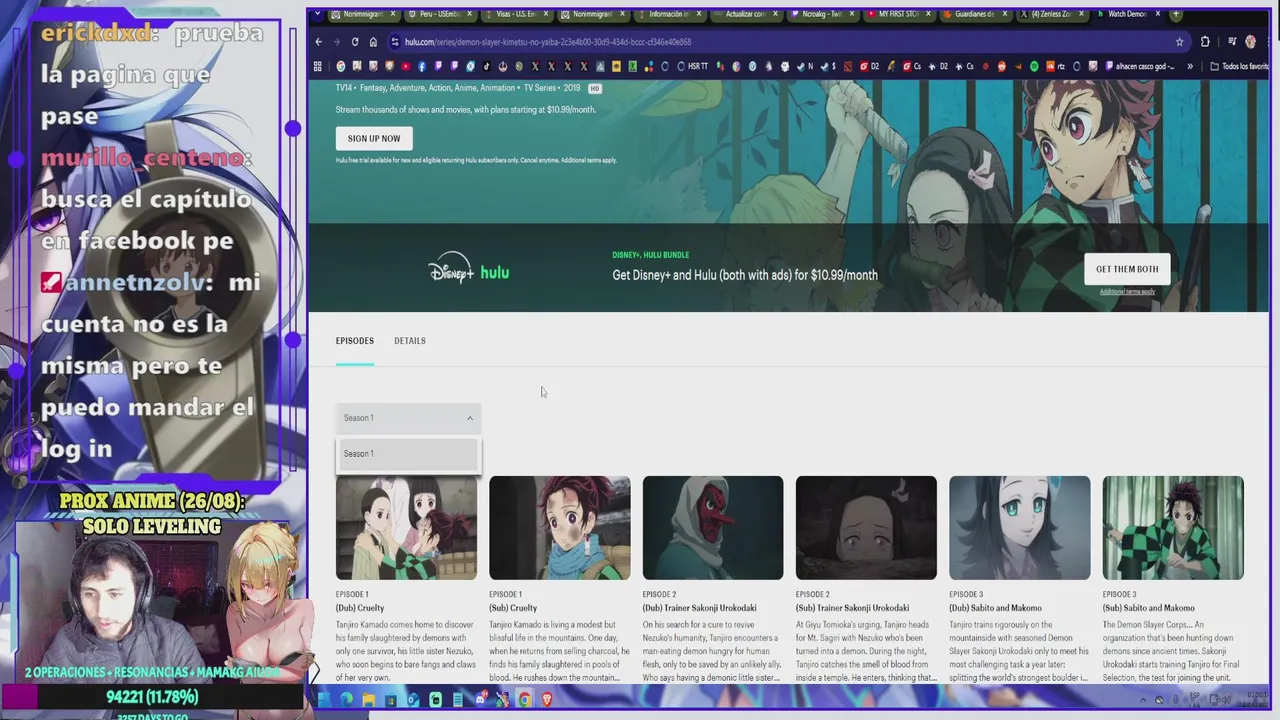The image size is (1280, 720).
Task: Open the '(Sub) Cruelty' episode thumbnail
Action: click(x=560, y=528)
